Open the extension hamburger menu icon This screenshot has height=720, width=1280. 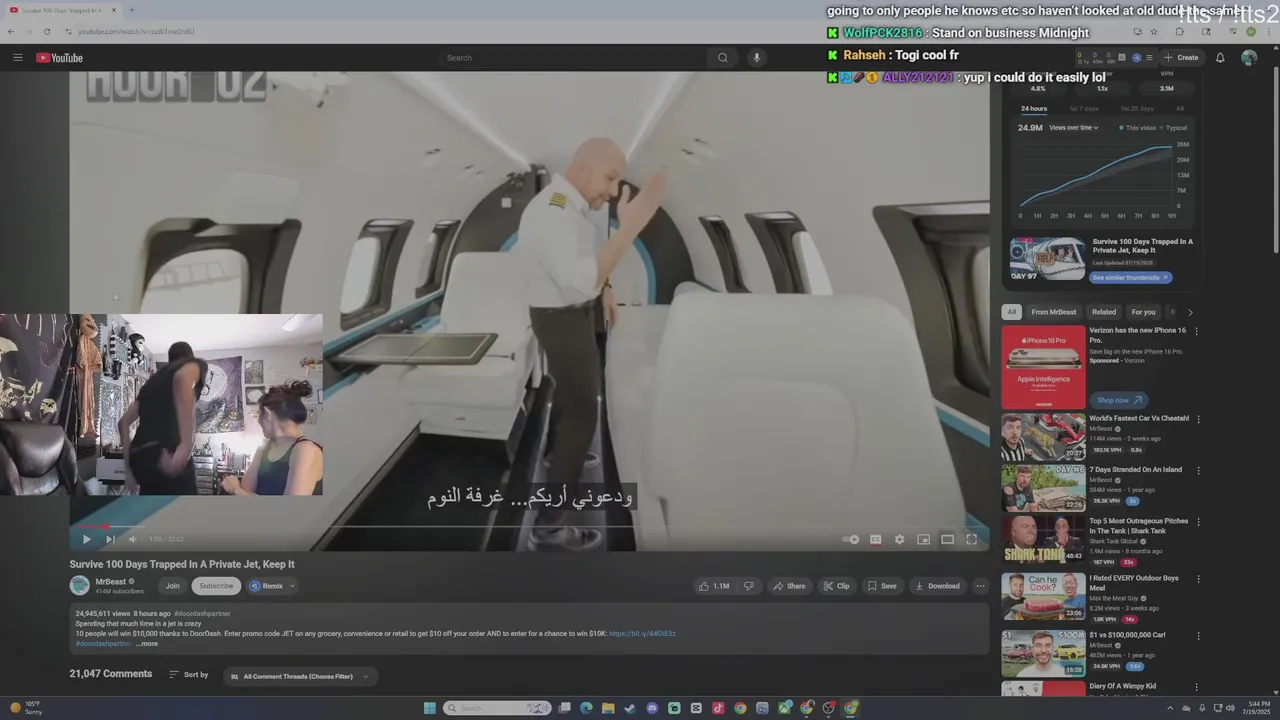(x=1149, y=58)
